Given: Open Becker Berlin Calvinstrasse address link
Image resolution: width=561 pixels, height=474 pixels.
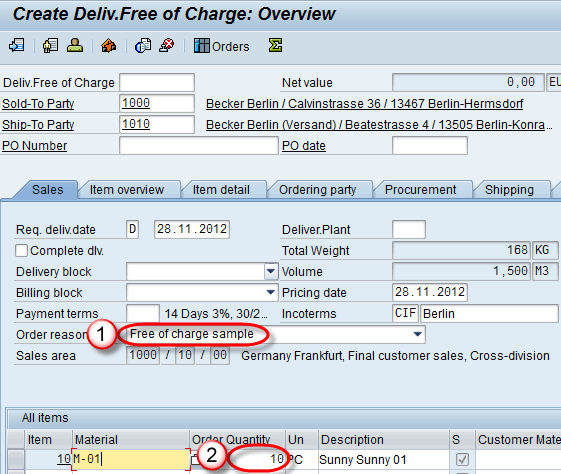Looking at the screenshot, I should (365, 104).
